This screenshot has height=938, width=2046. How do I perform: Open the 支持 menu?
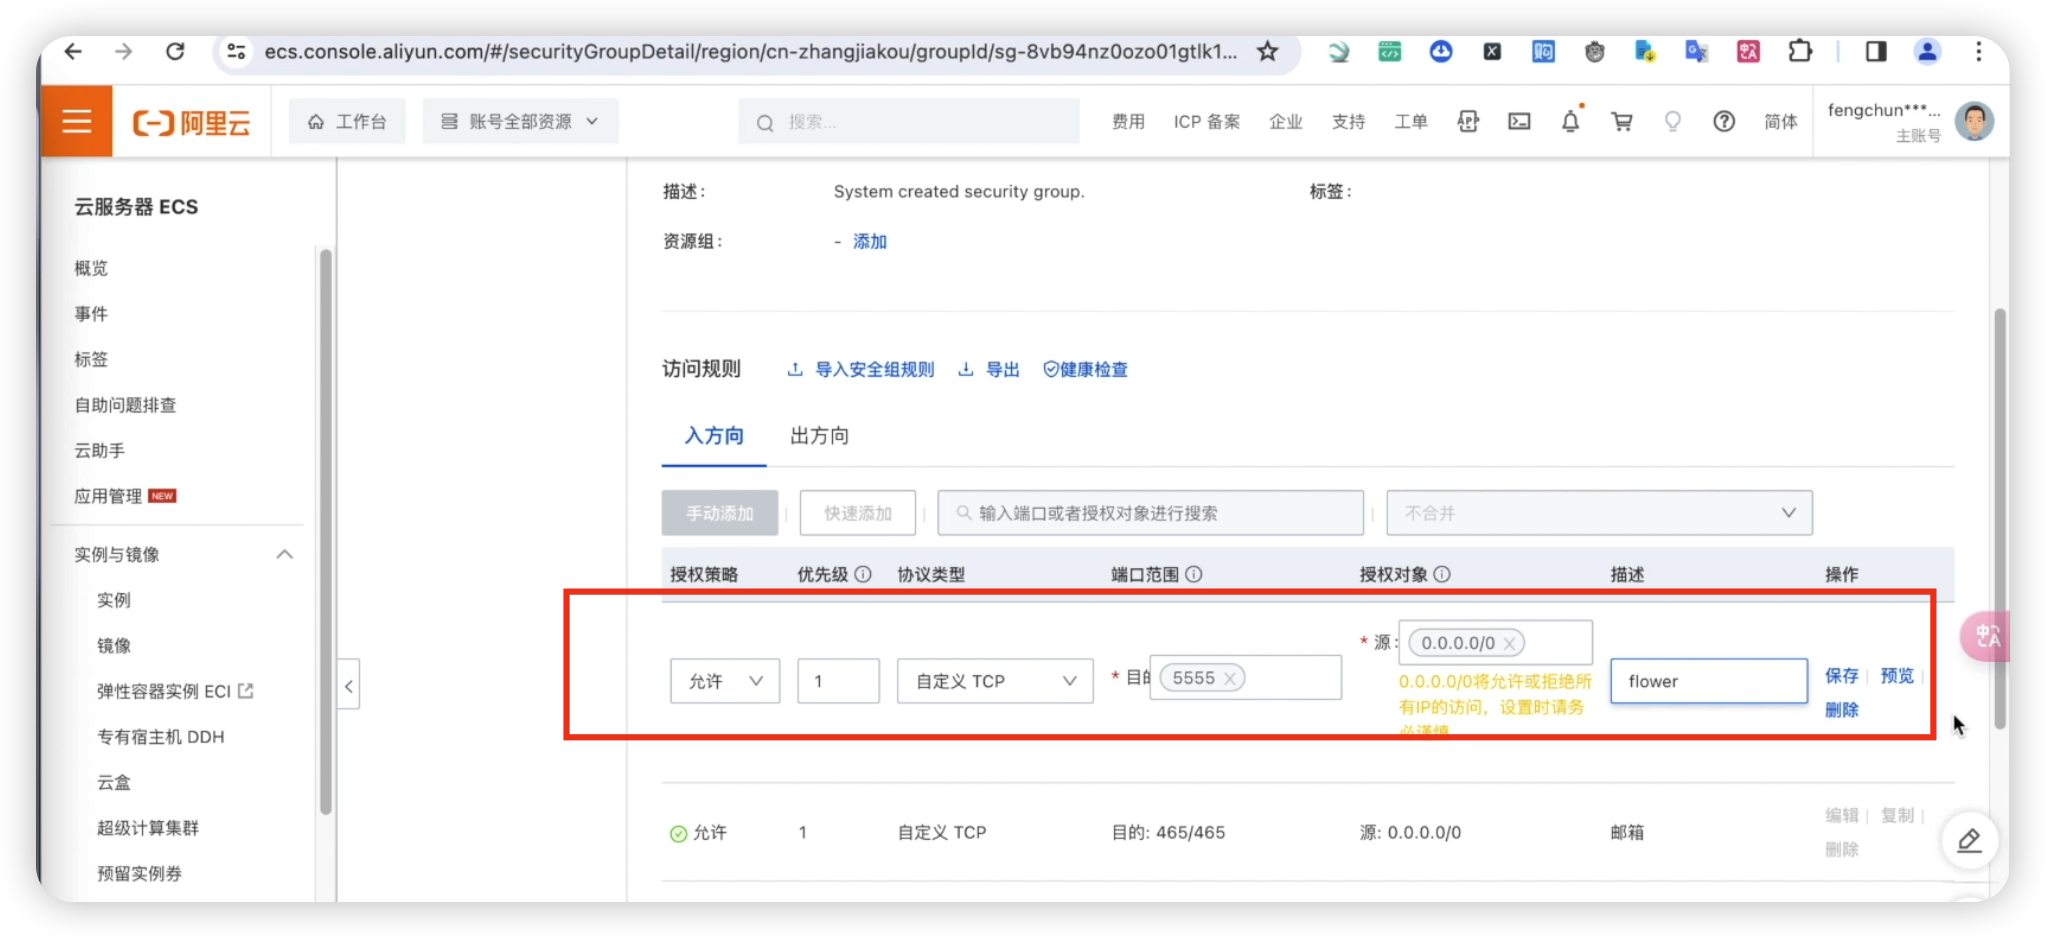pyautogui.click(x=1348, y=122)
